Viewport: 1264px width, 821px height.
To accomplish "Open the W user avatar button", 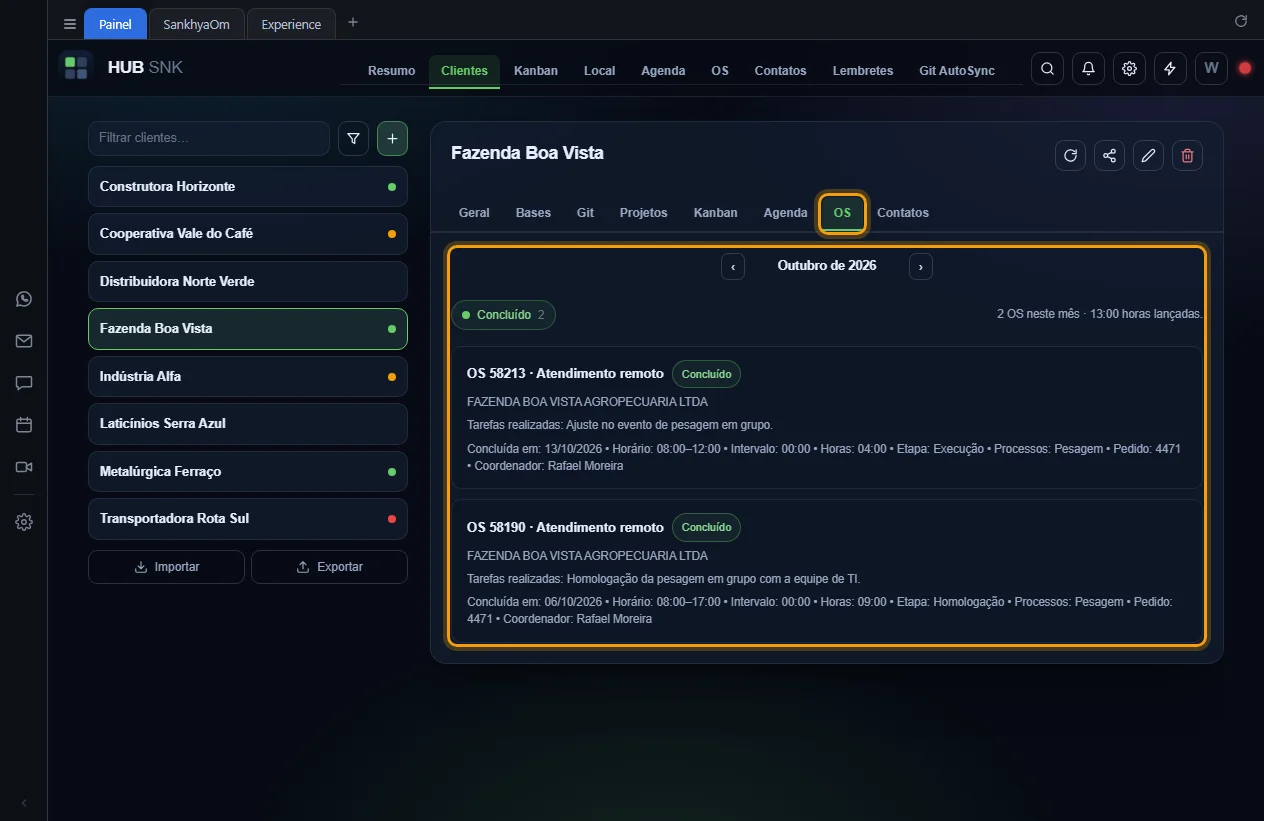I will 1211,69.
